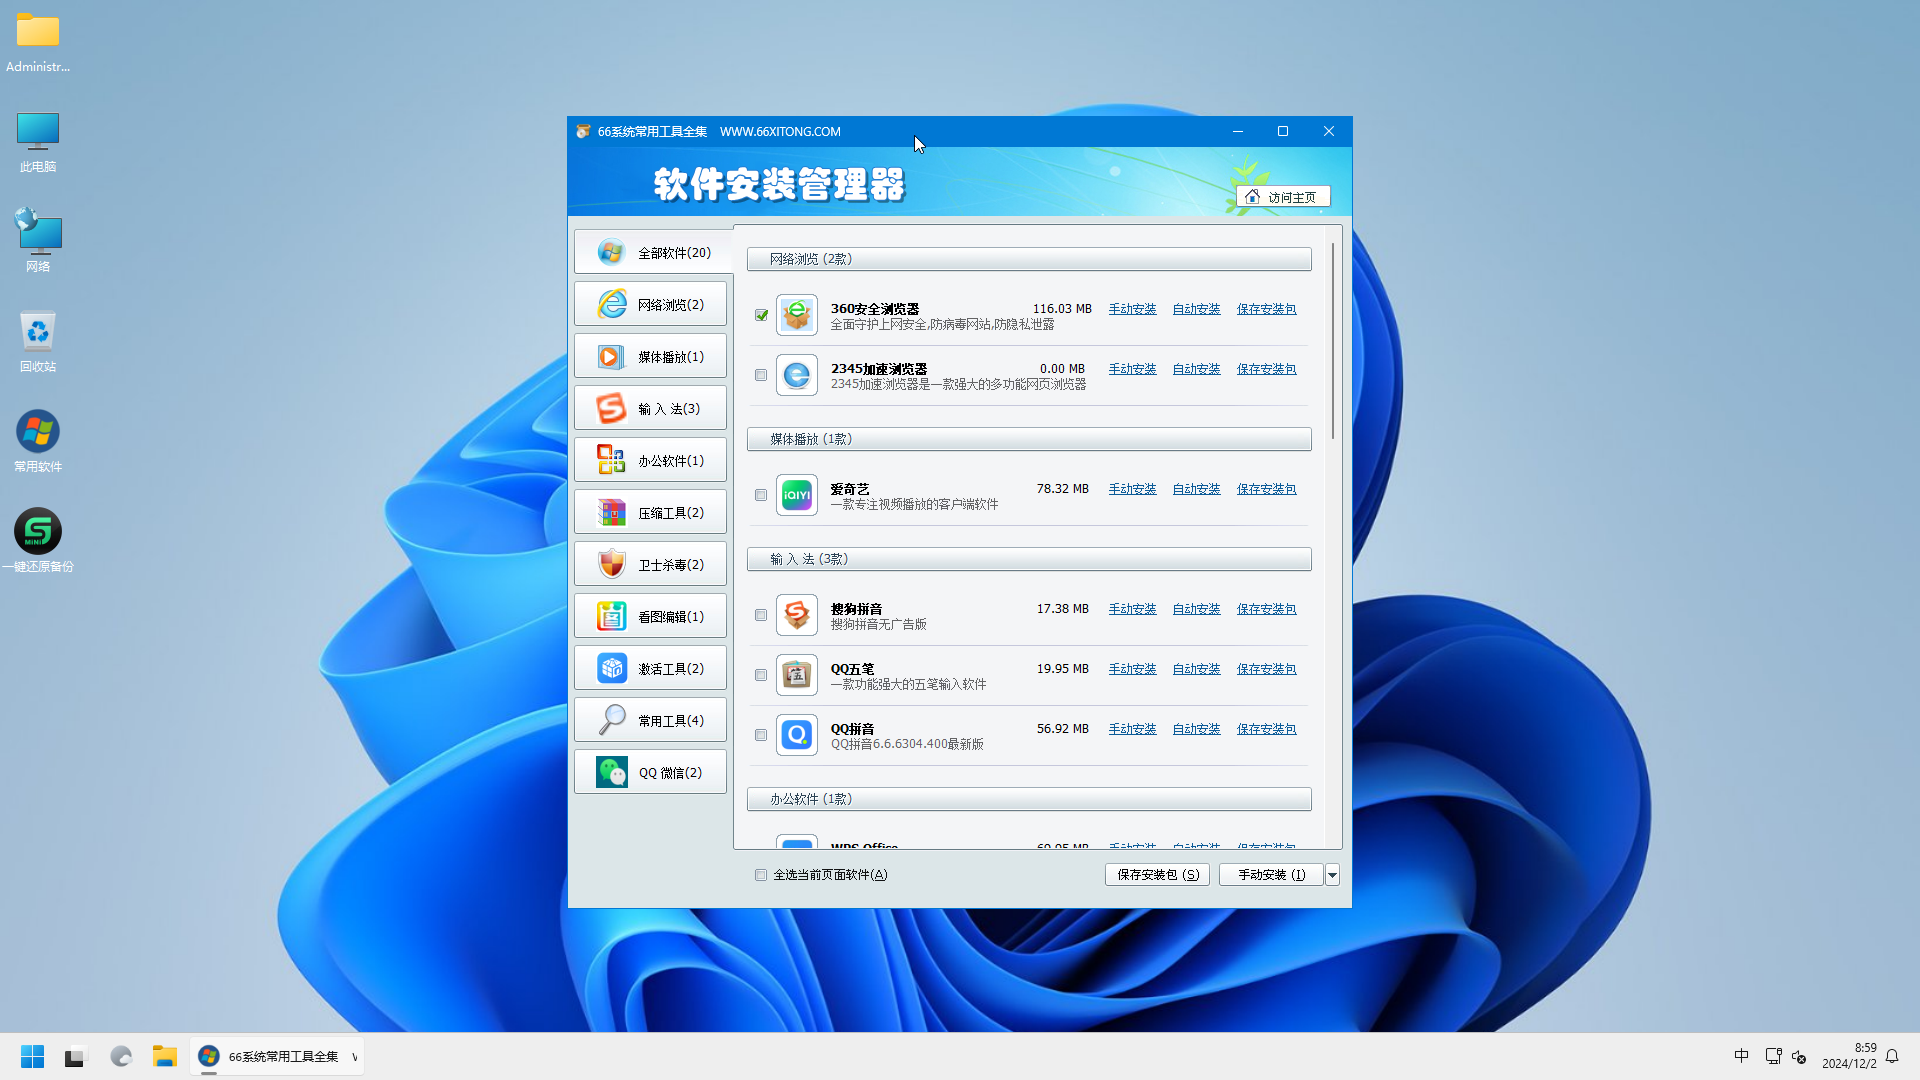Viewport: 1920px width, 1080px height.
Task: Click the 360安全浏览器 app icon
Action: tap(797, 315)
